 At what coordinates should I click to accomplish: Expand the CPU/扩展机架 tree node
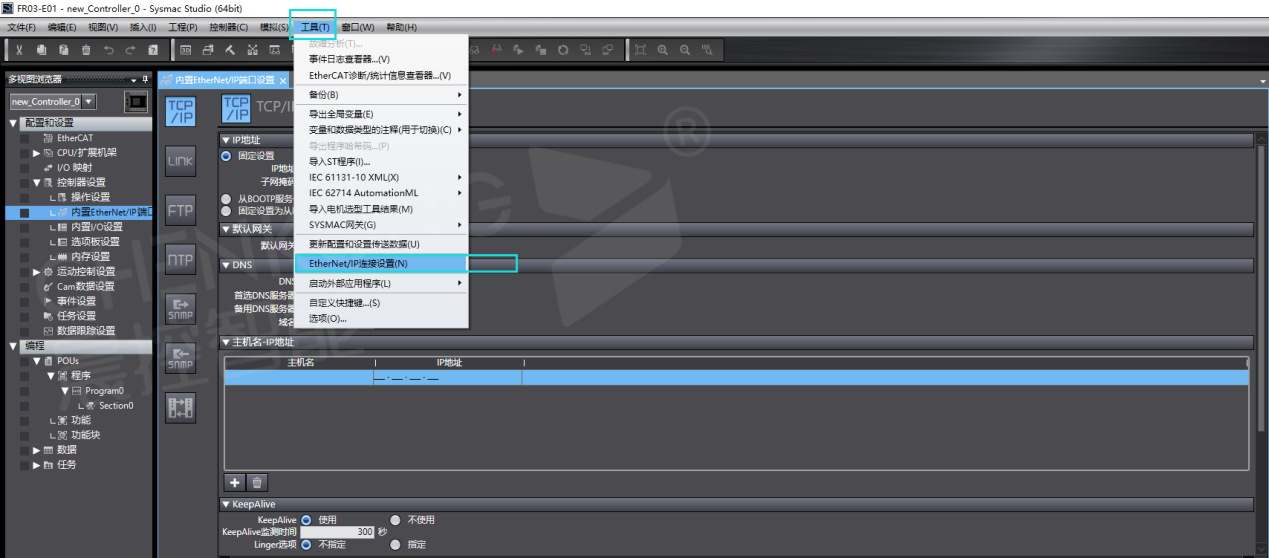click(37, 153)
